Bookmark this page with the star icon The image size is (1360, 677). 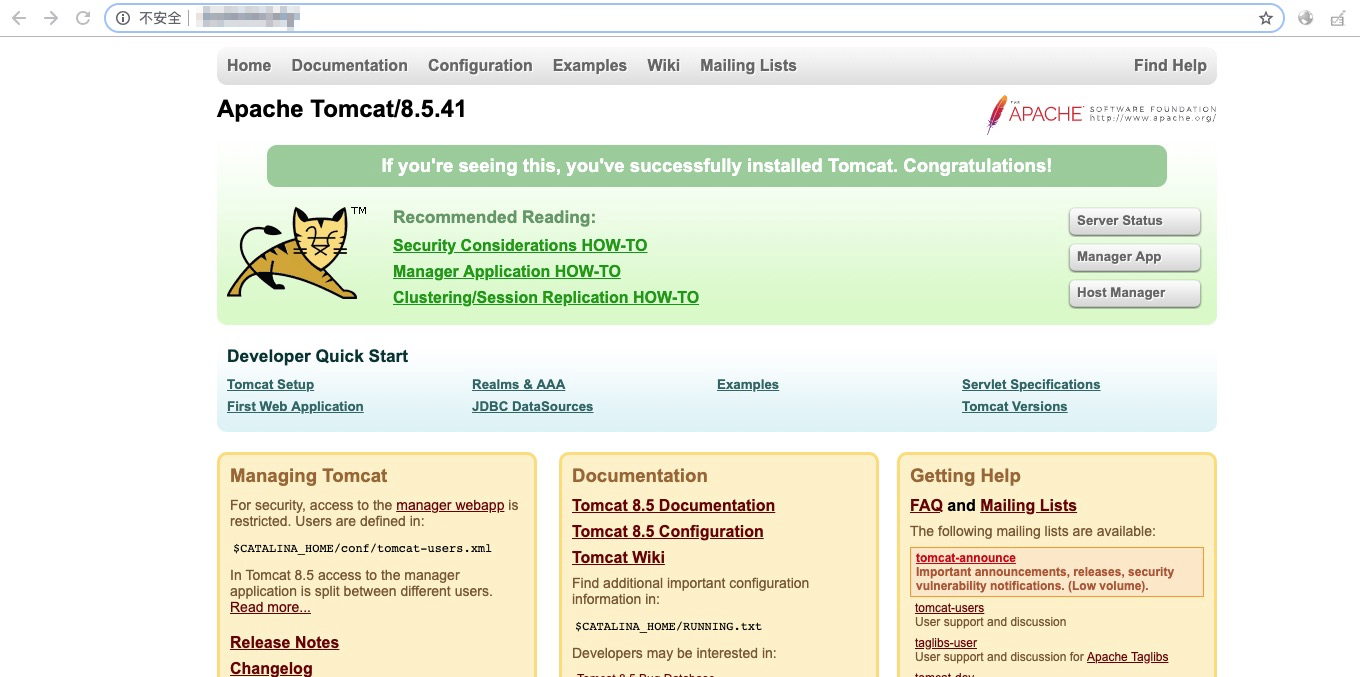pos(1266,18)
